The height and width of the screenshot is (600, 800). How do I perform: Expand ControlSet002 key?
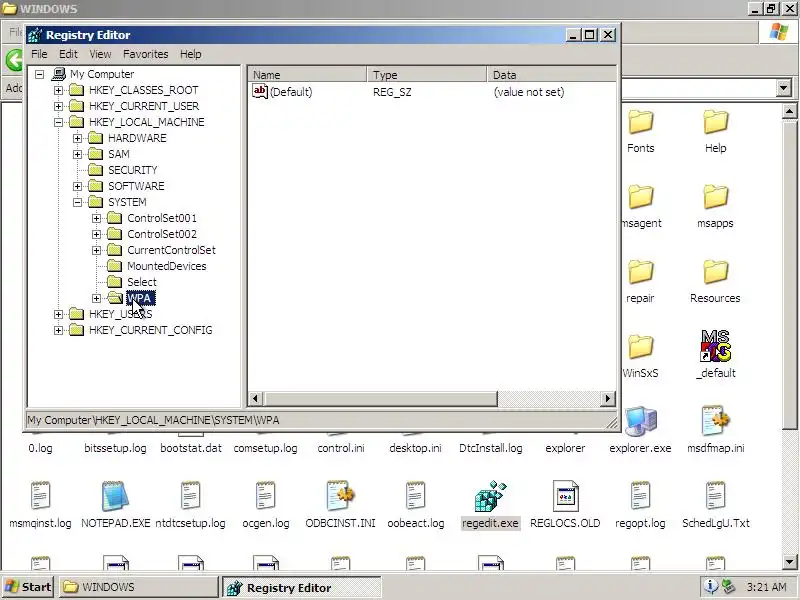click(x=96, y=234)
